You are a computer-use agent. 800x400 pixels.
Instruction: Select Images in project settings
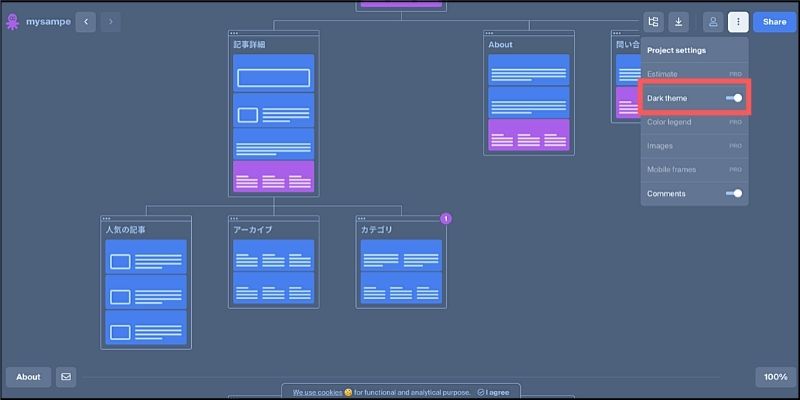[x=694, y=145]
